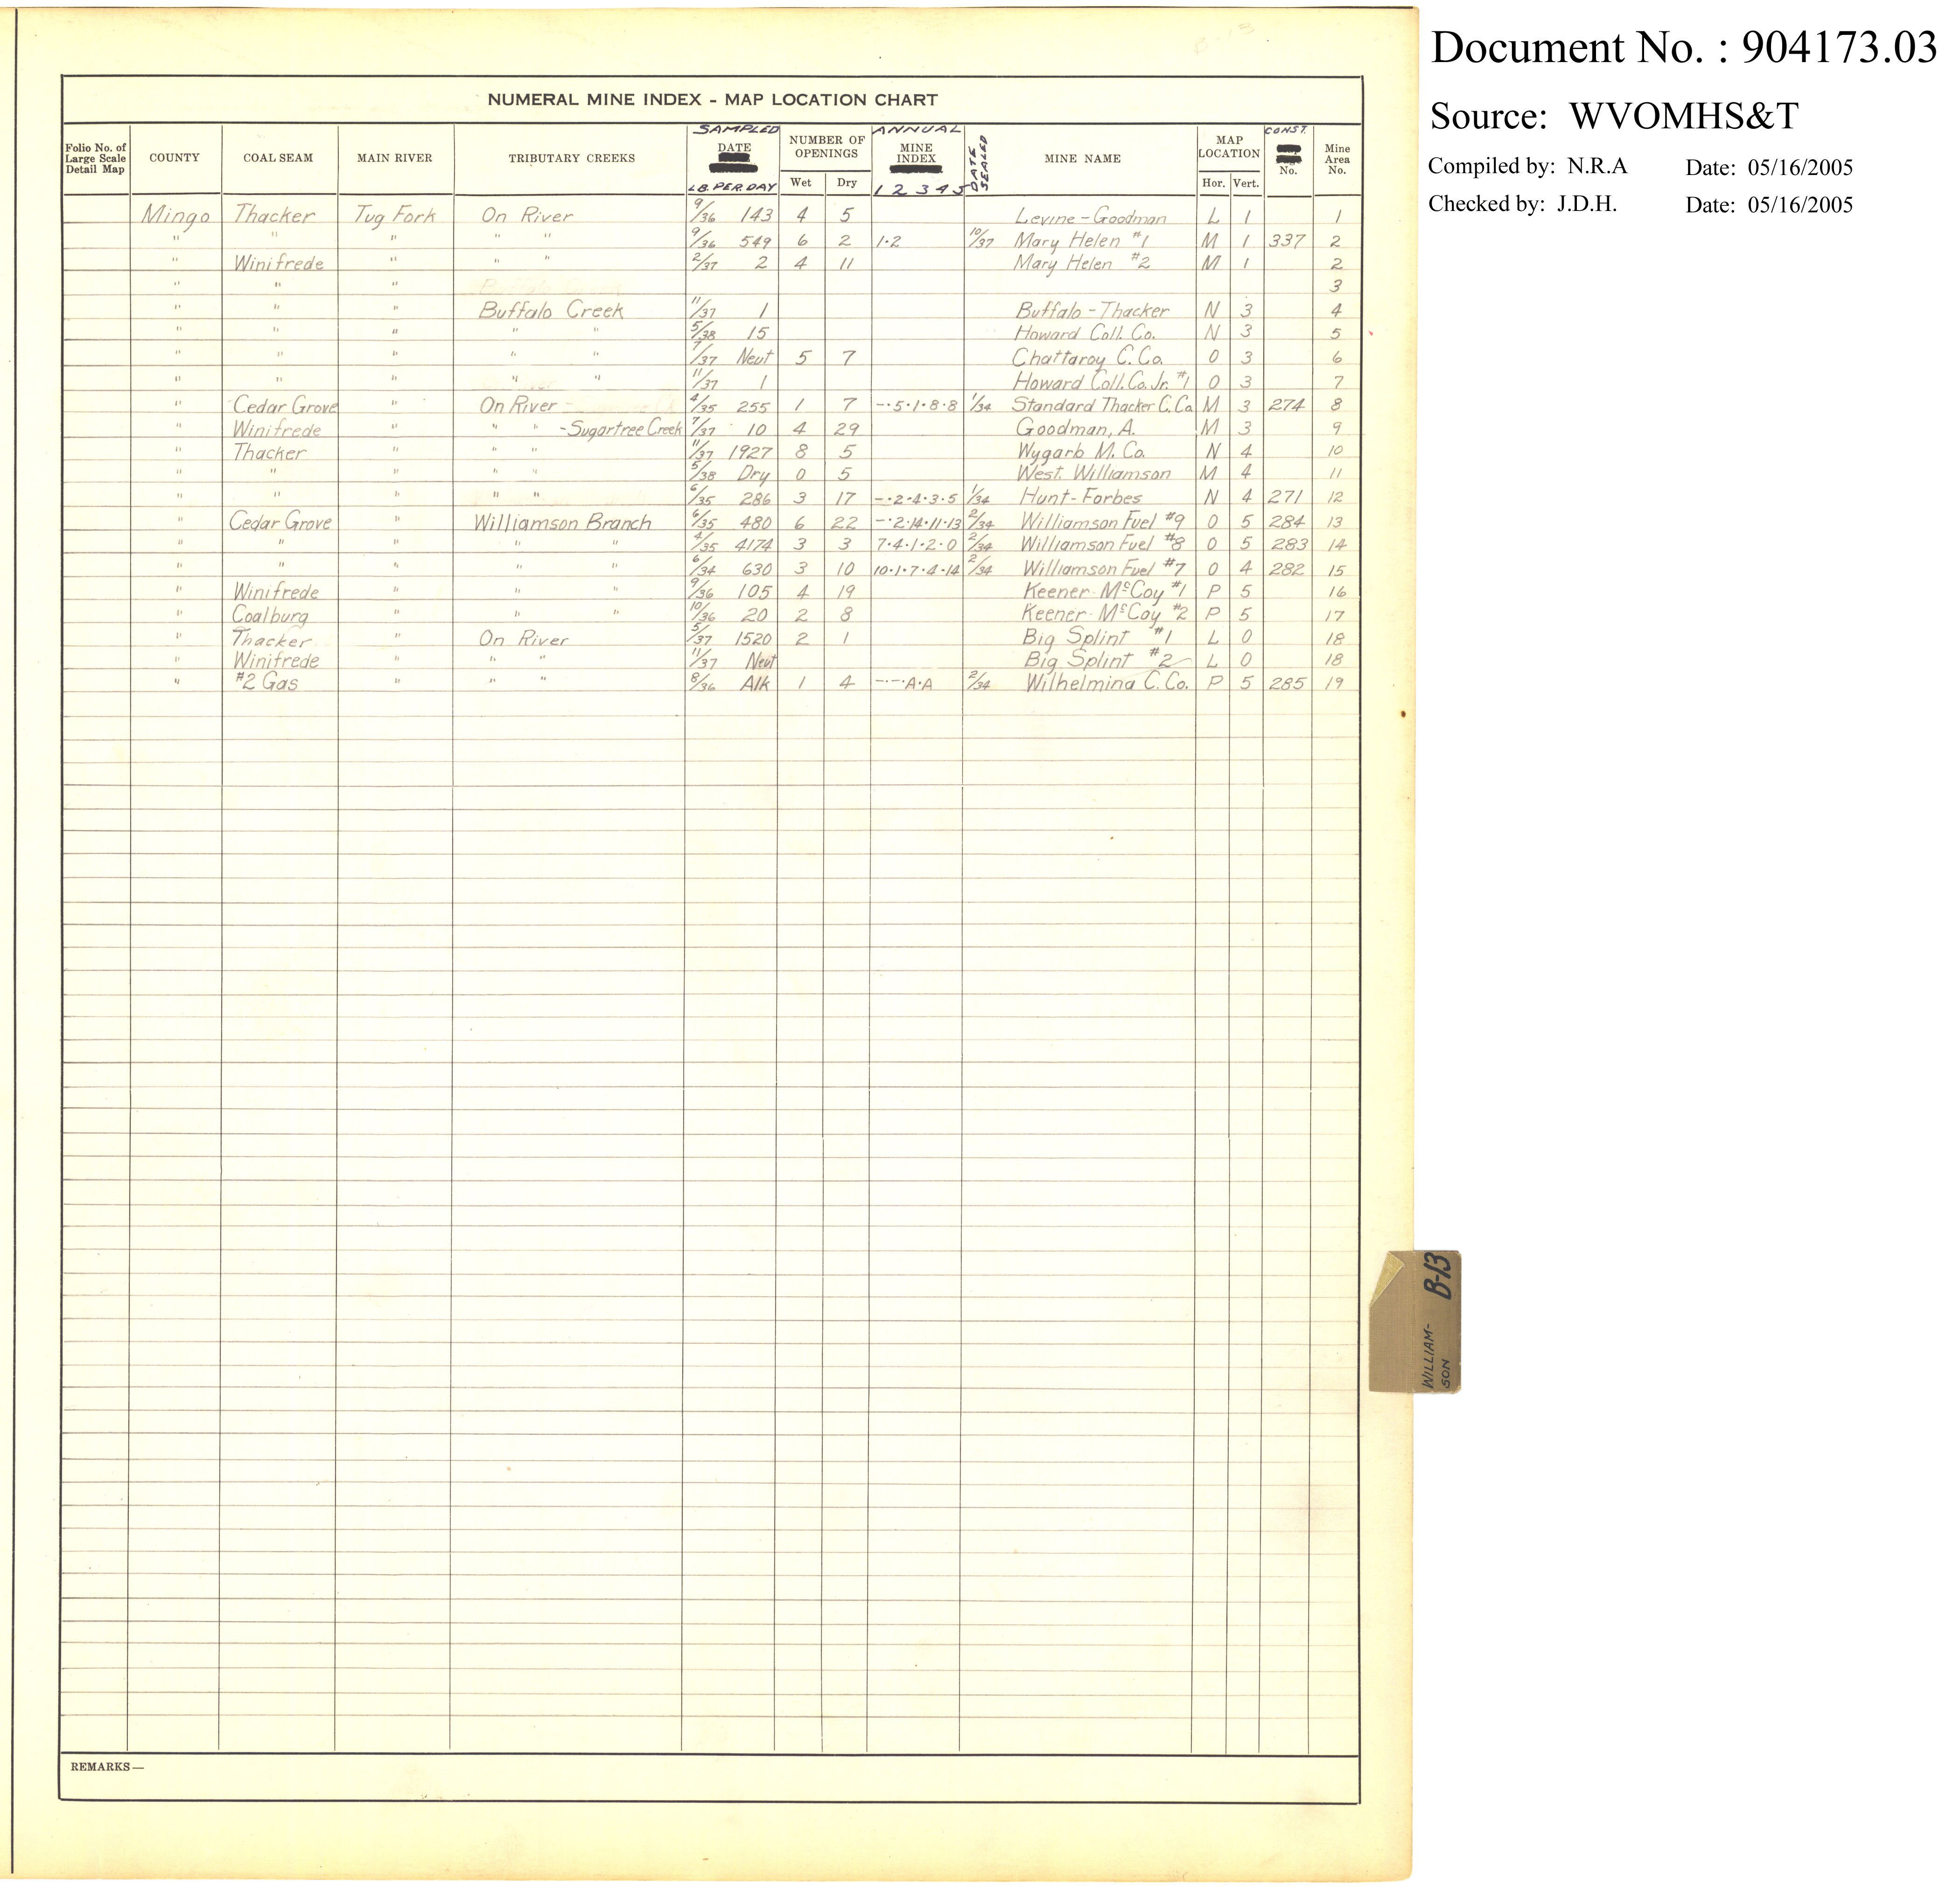Click the chart title heading
Viewport: 1960px width, 1886px height.
711,100
